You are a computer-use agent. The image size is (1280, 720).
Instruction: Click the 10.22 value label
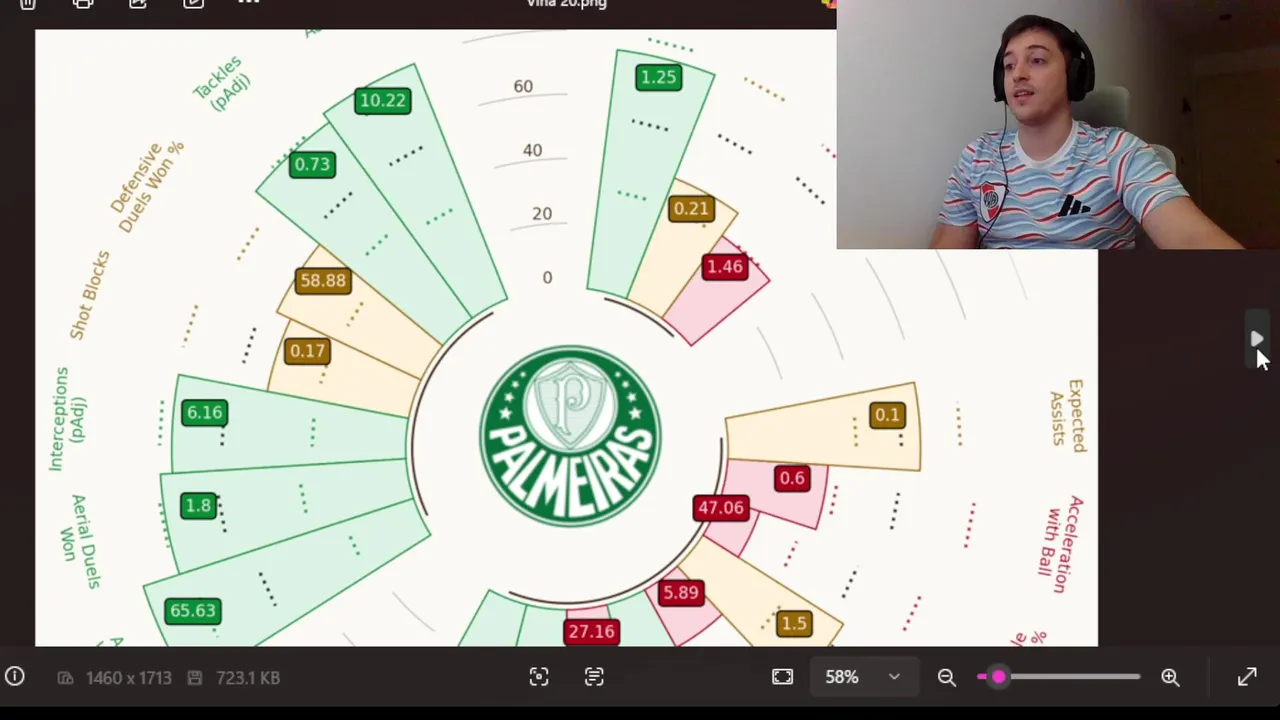click(382, 100)
